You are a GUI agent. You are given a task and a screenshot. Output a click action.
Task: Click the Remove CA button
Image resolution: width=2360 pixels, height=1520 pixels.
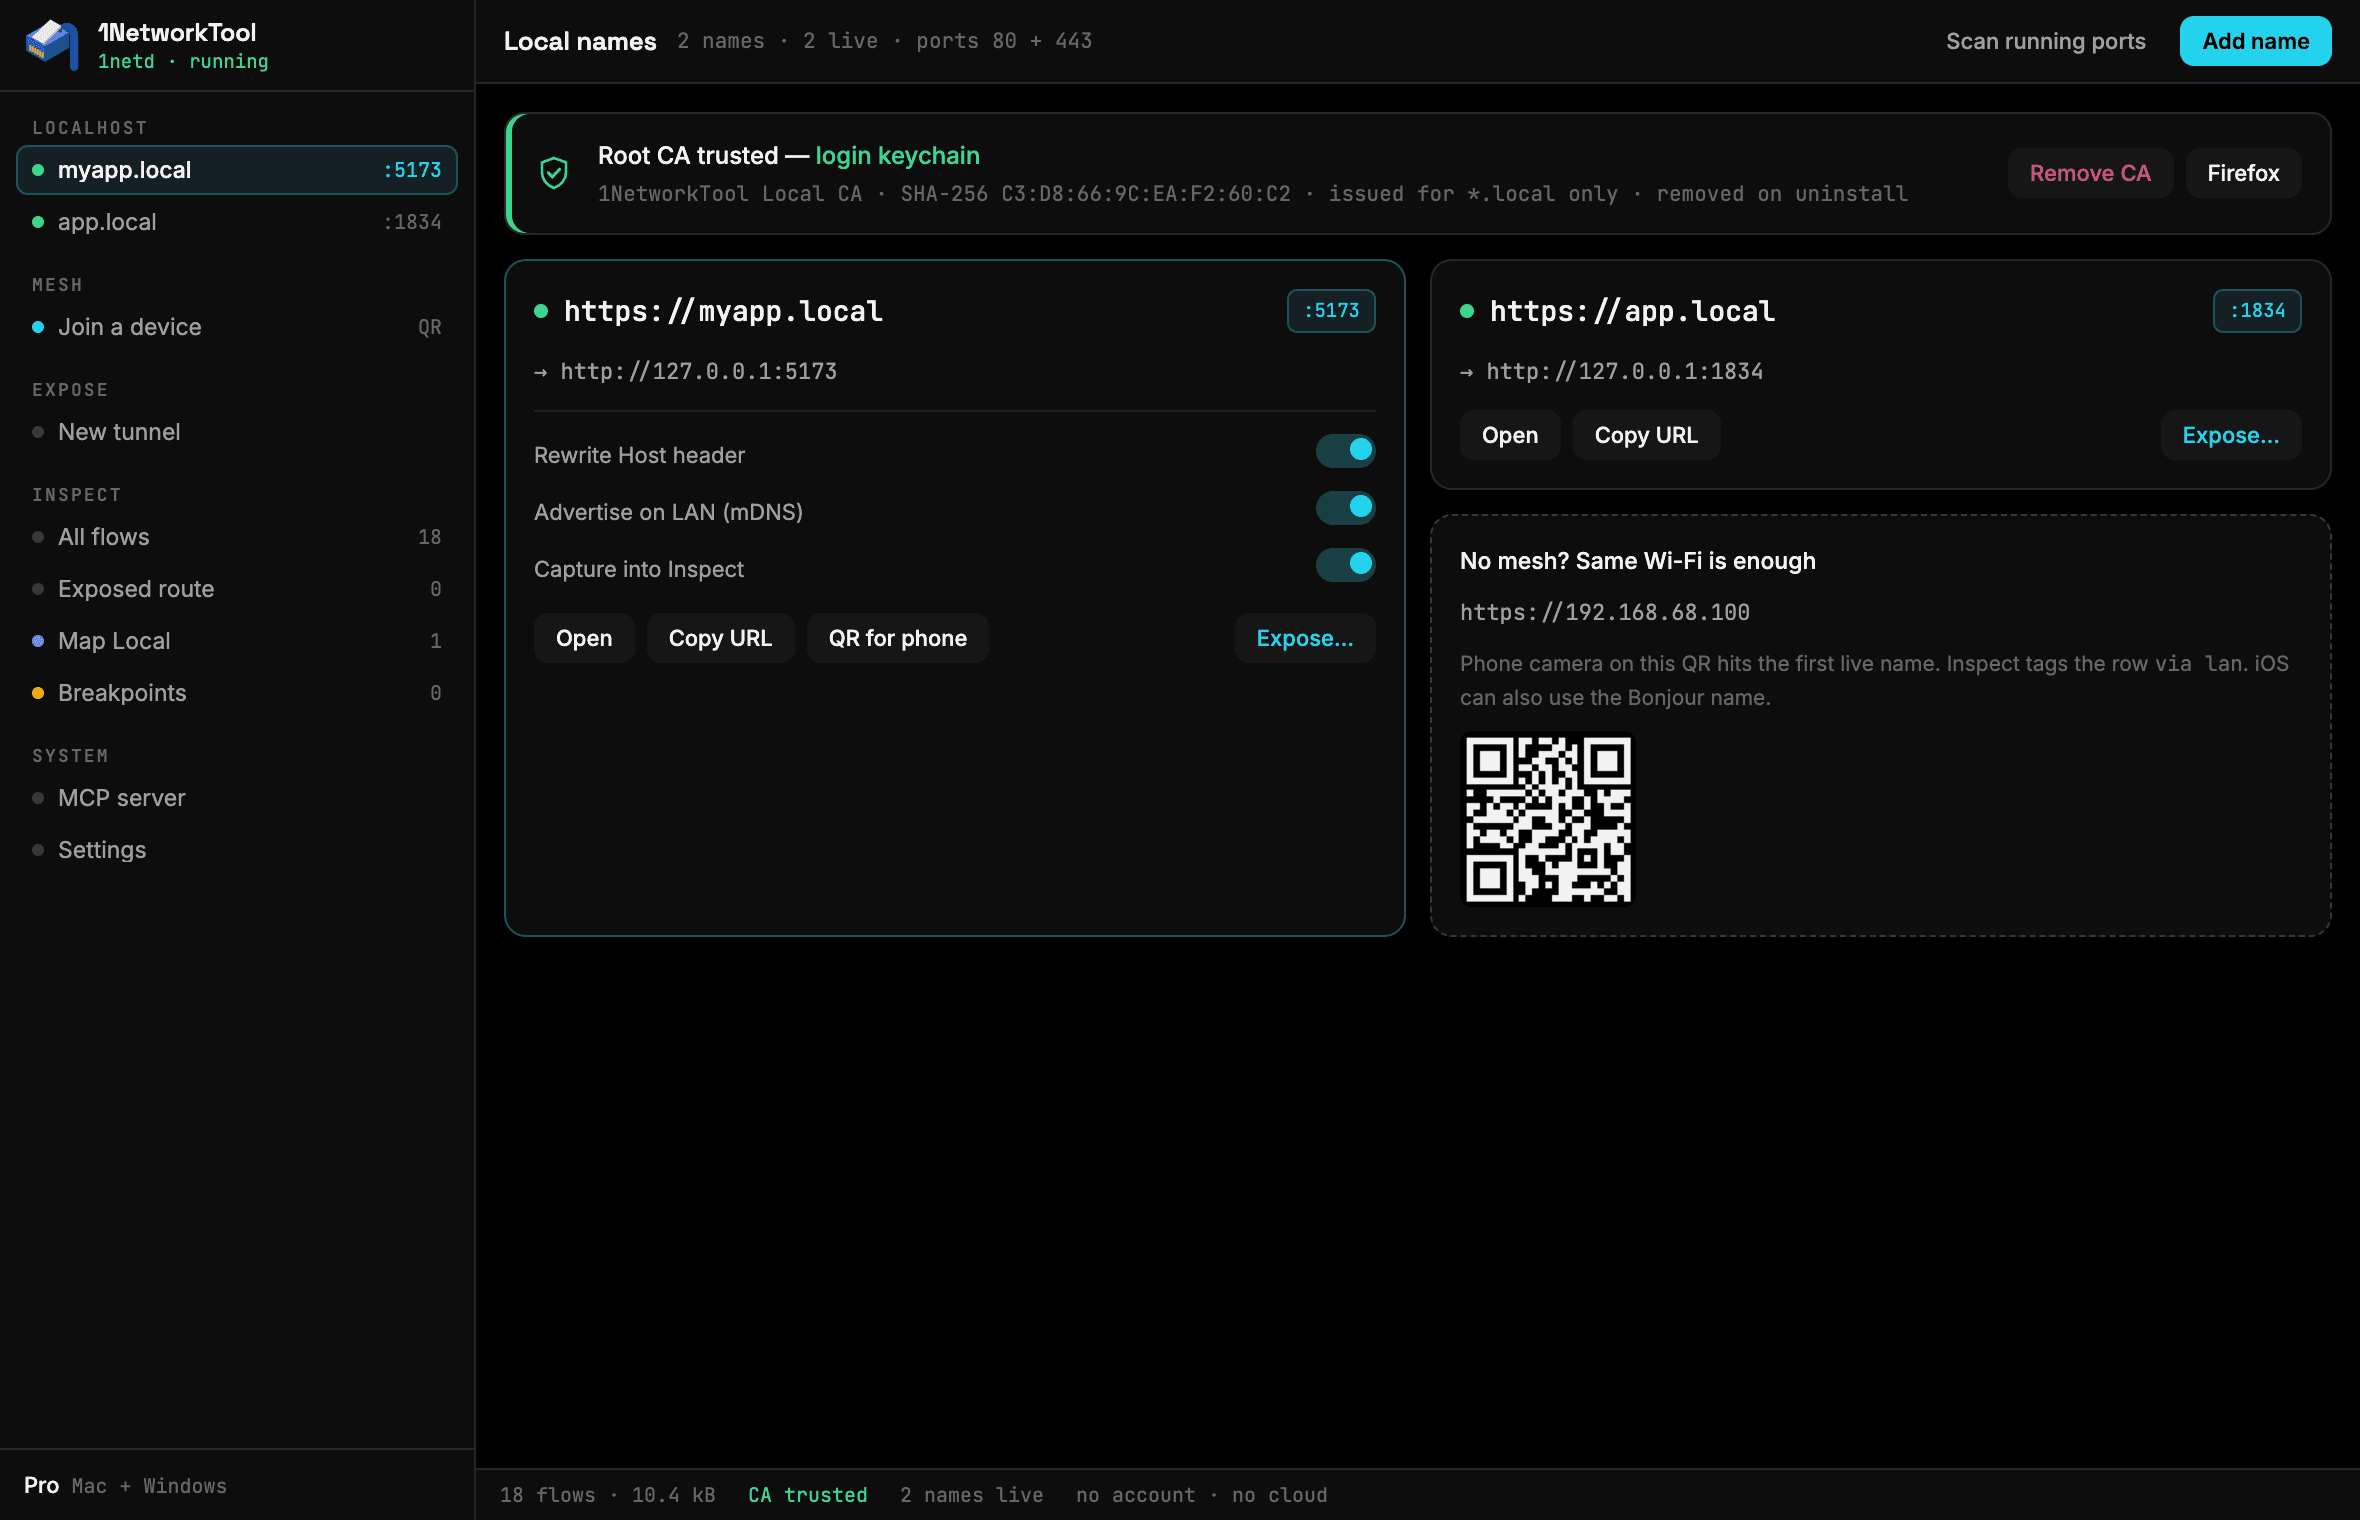click(2090, 173)
